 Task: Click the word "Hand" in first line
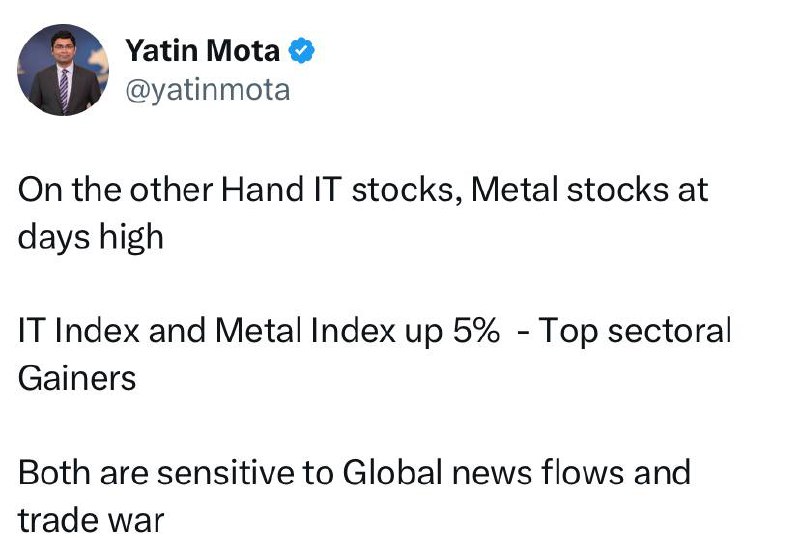(x=262, y=190)
